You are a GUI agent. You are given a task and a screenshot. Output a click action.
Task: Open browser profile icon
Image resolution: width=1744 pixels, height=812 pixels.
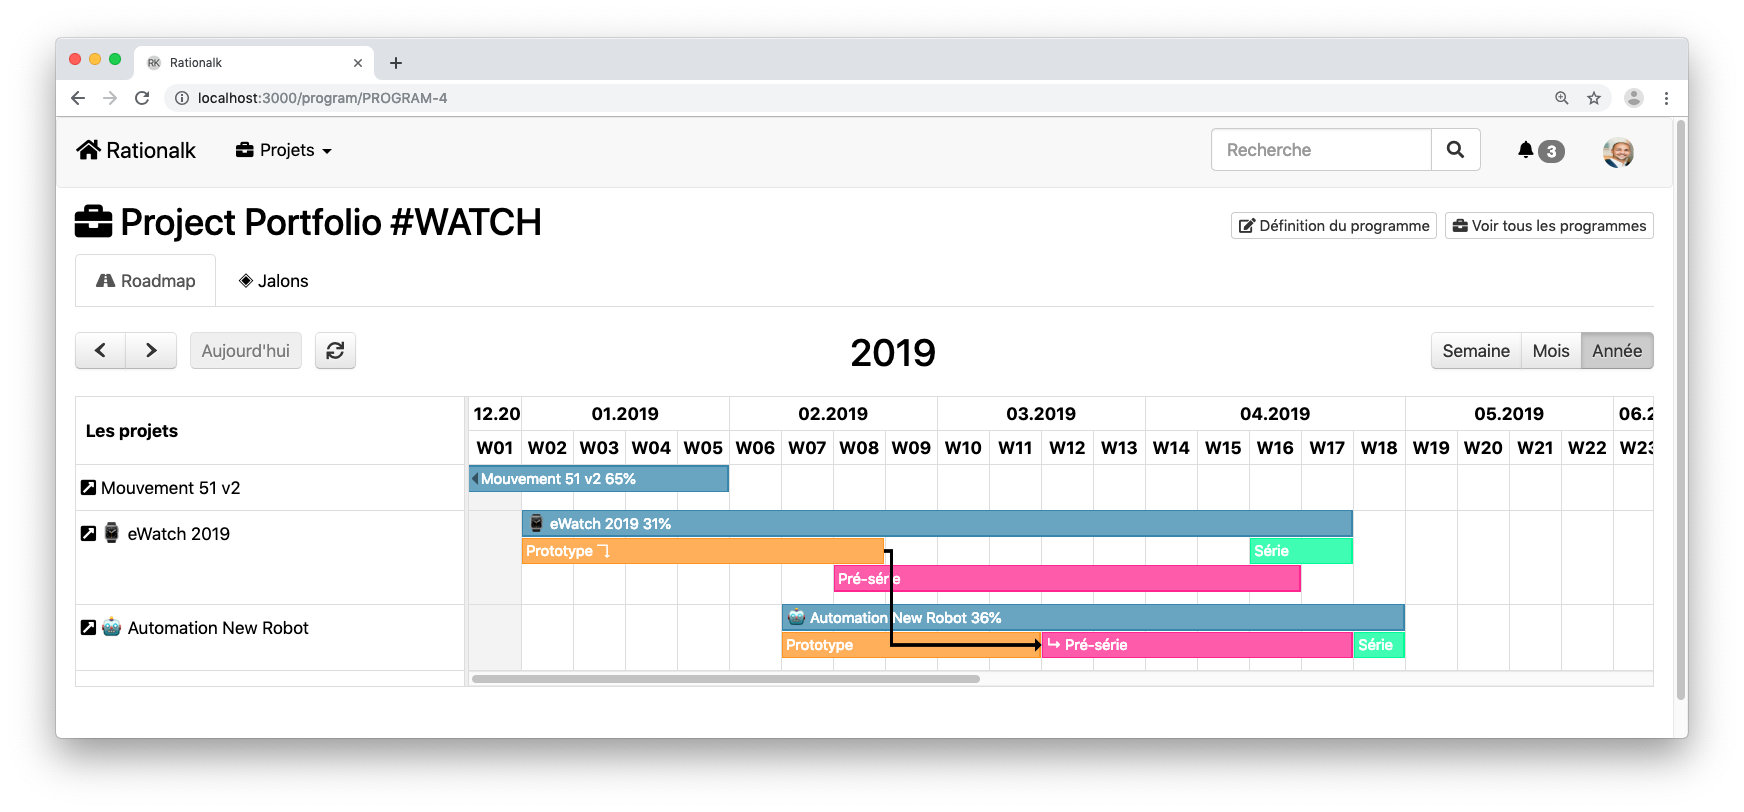(x=1634, y=98)
